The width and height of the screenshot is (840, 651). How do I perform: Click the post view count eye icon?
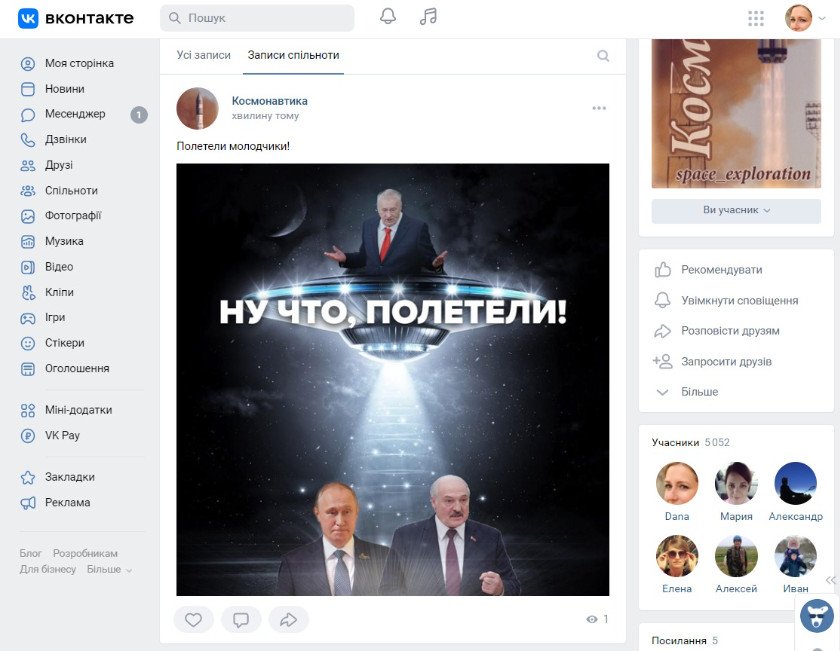(592, 619)
